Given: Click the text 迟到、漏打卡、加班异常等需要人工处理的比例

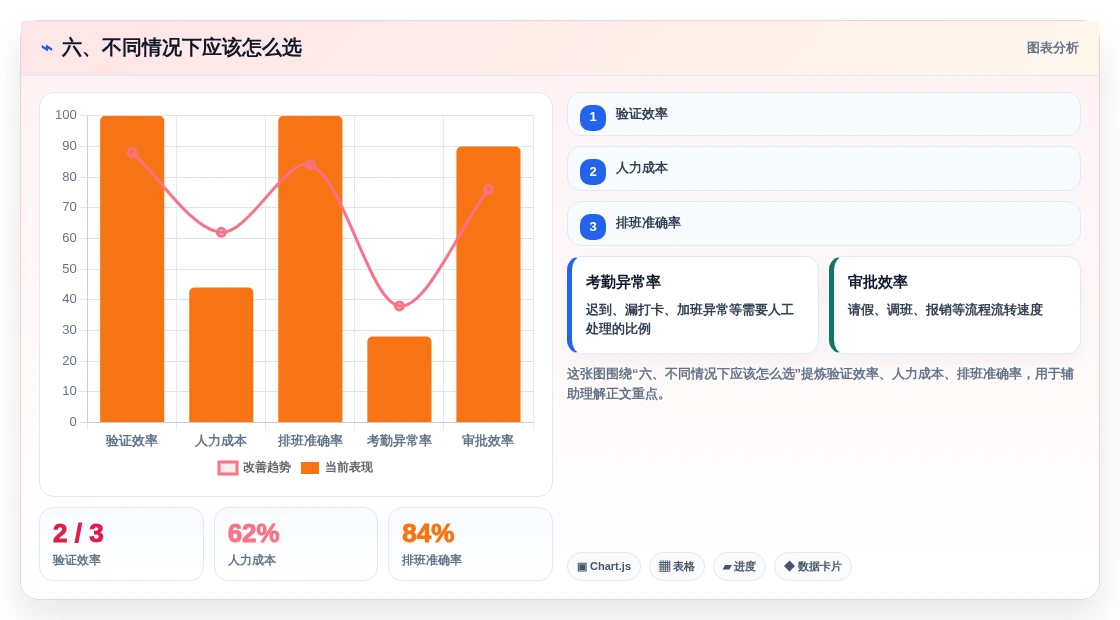Looking at the screenshot, I should pos(690,319).
